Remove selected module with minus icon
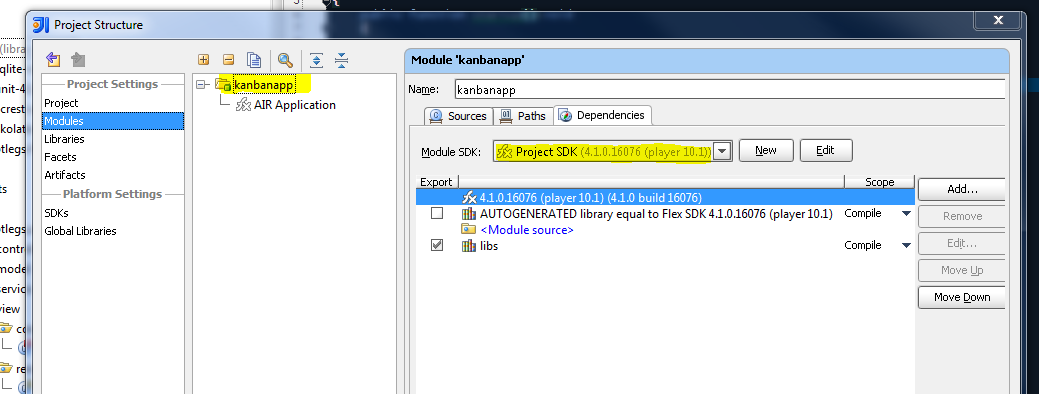The height and width of the screenshot is (394, 1039). (x=229, y=60)
